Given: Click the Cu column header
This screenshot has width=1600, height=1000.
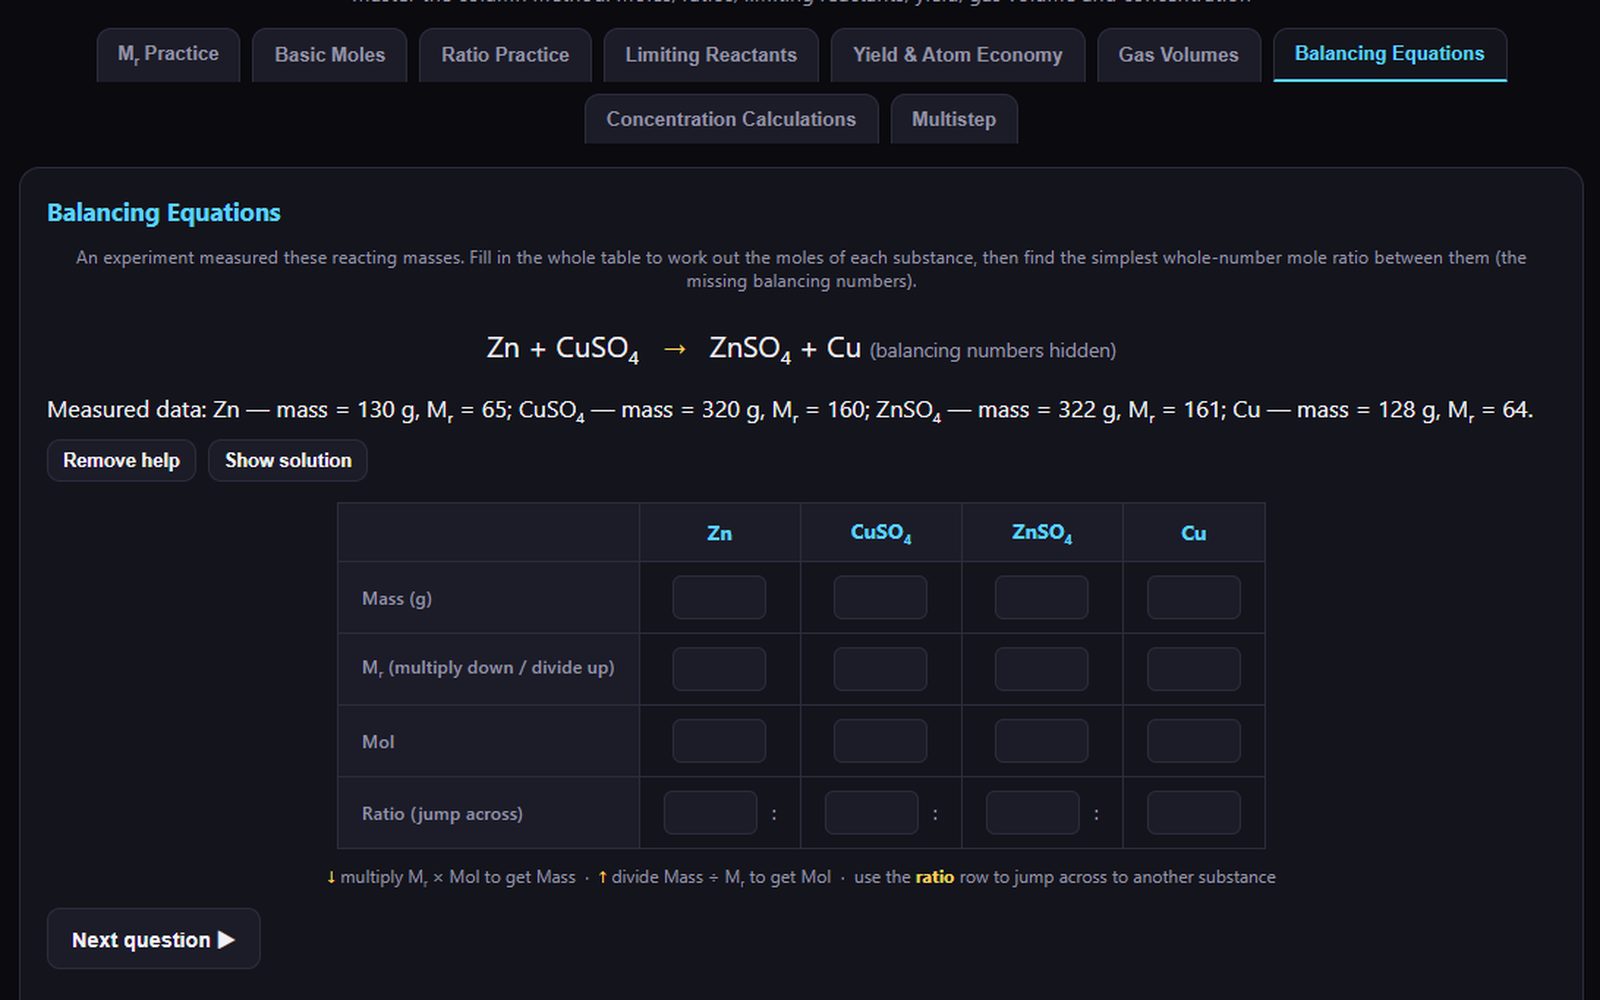Looking at the screenshot, I should tap(1193, 533).
